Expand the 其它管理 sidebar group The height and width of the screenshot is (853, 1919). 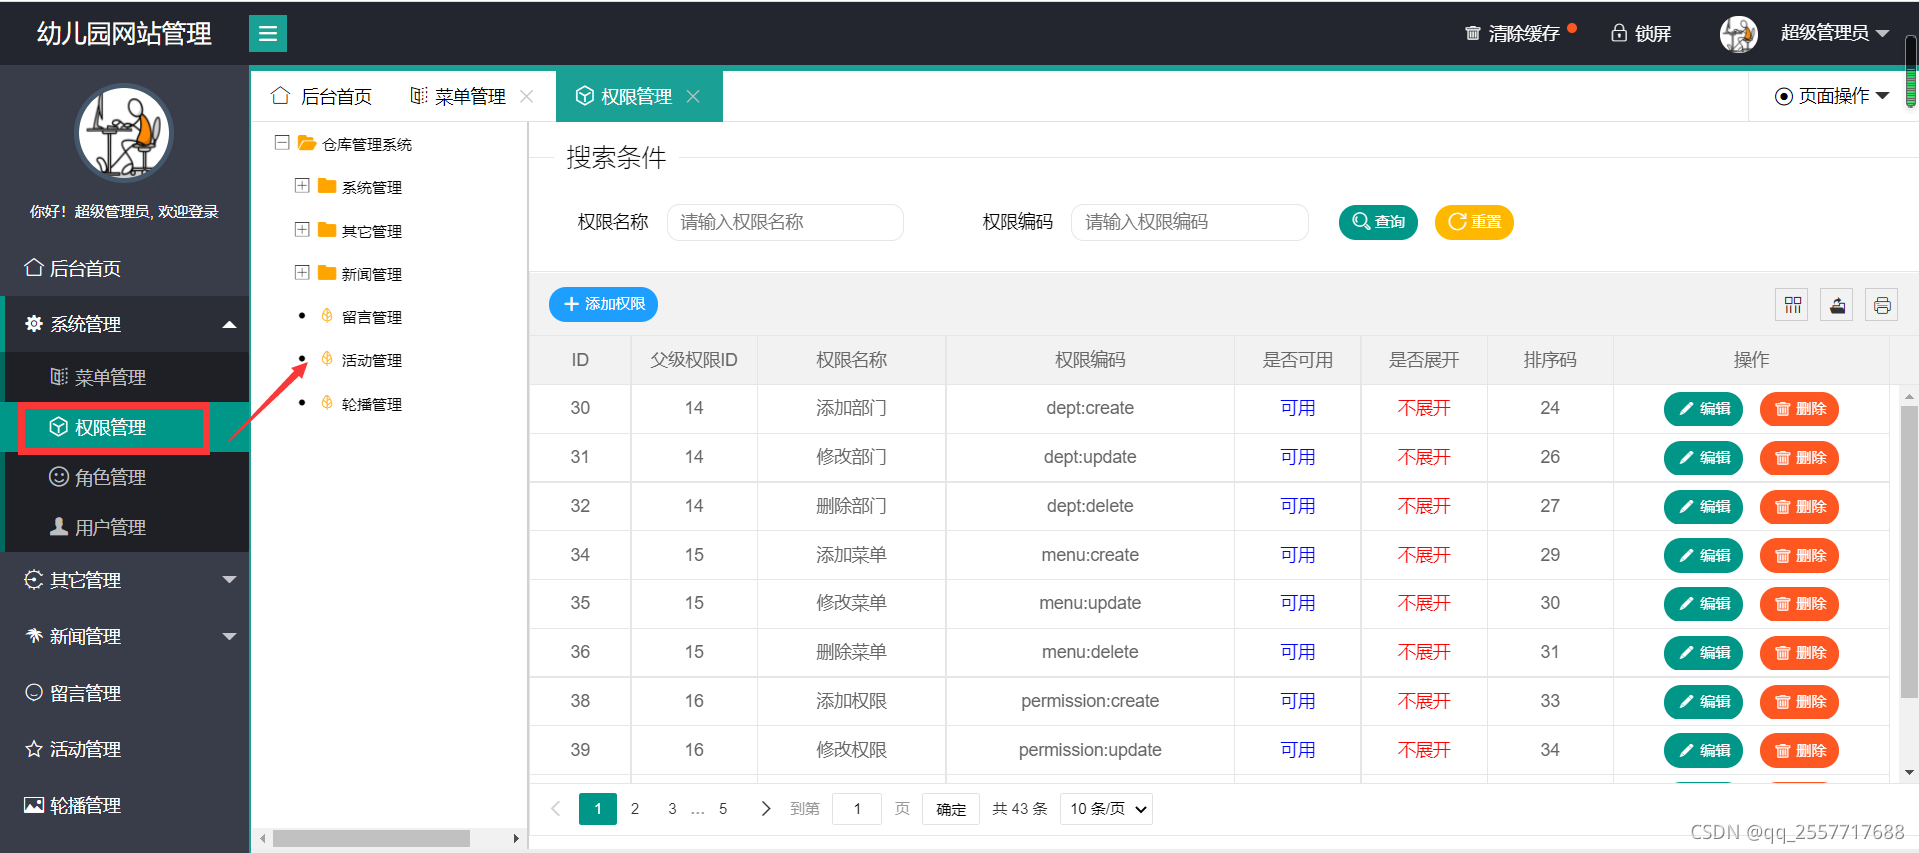tap(125, 580)
